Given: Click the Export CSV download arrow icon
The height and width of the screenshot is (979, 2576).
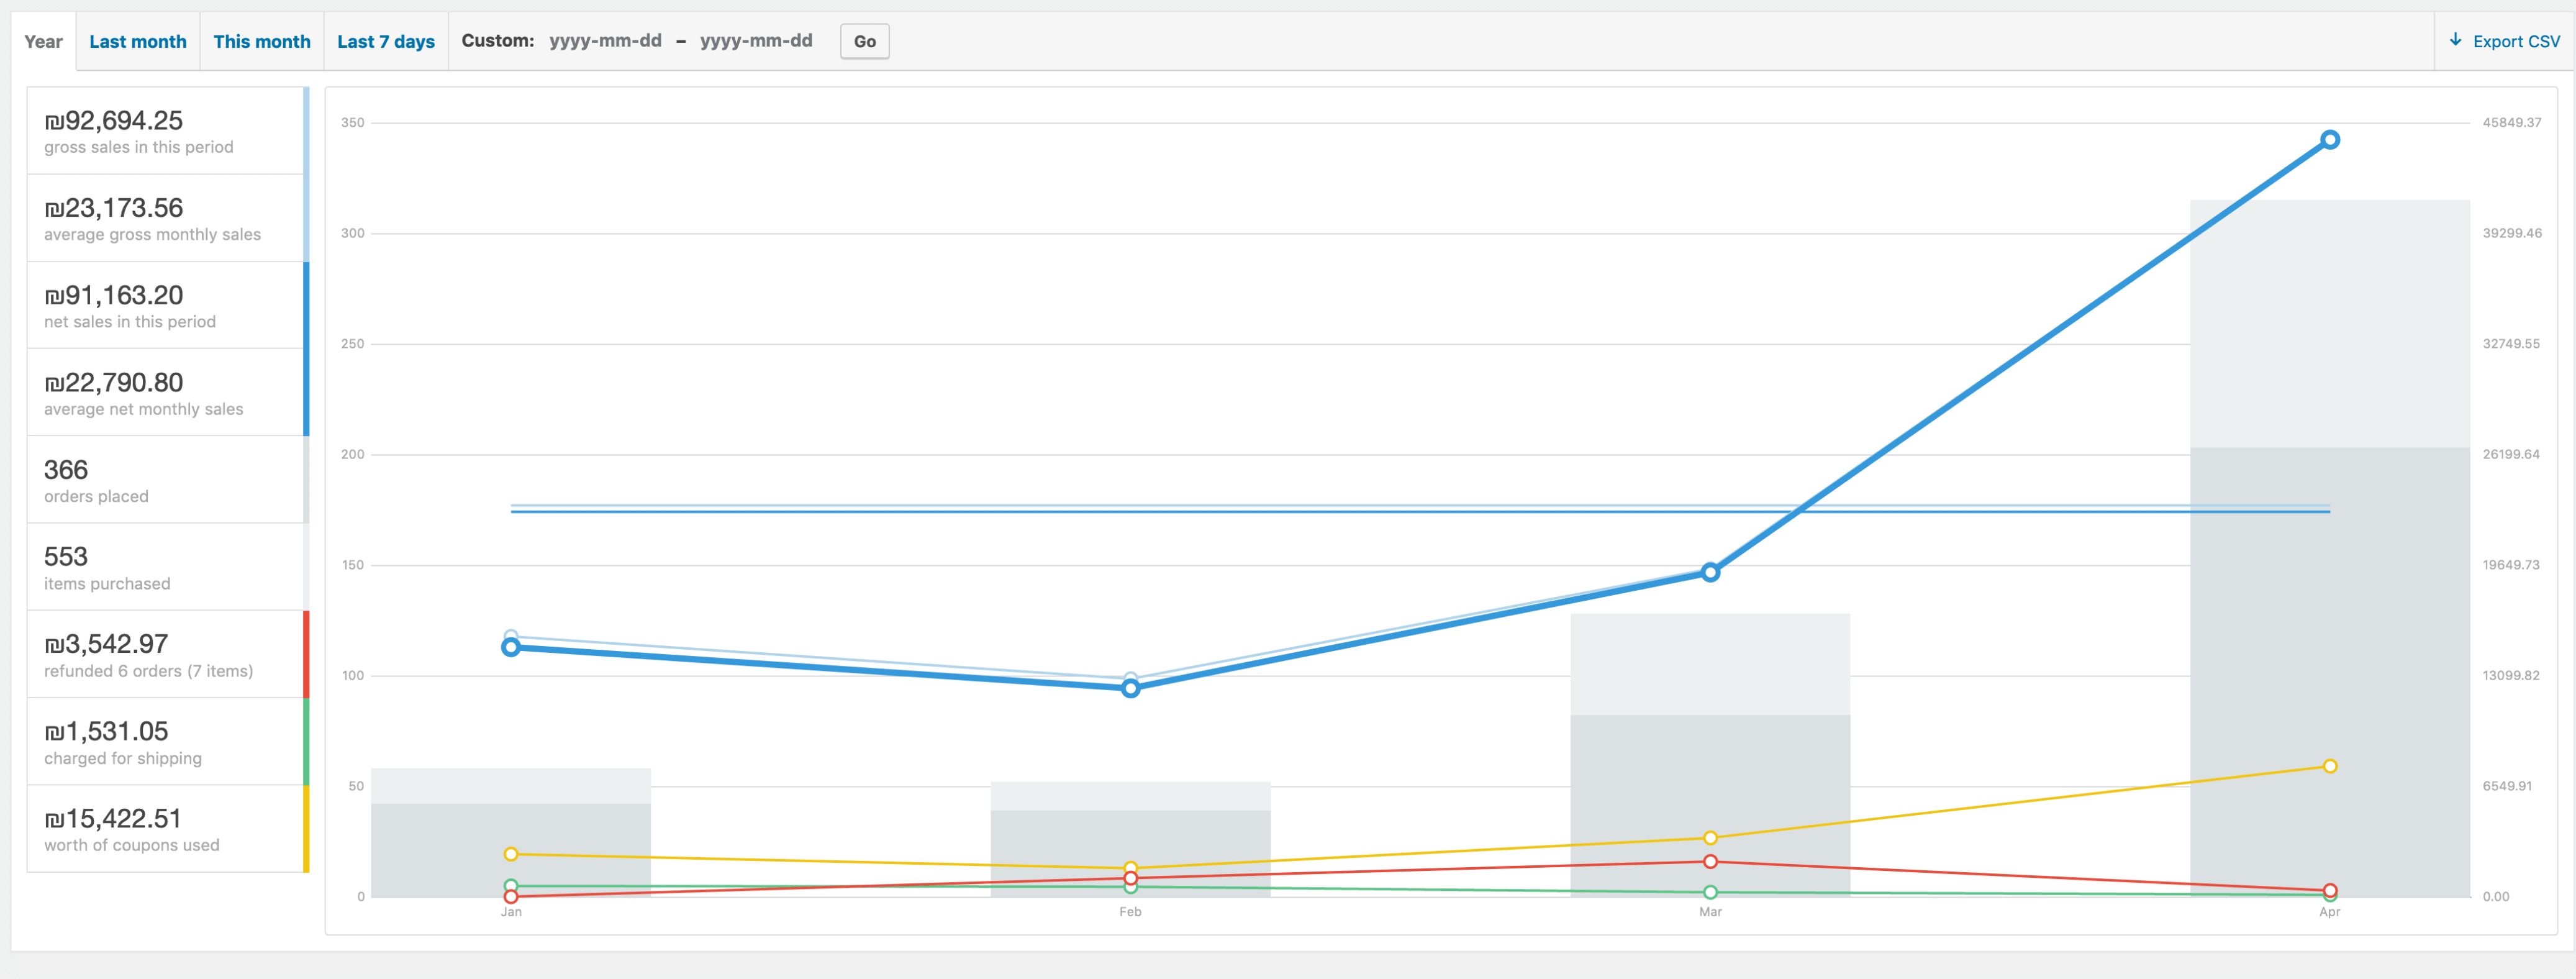Looking at the screenshot, I should 2455,40.
